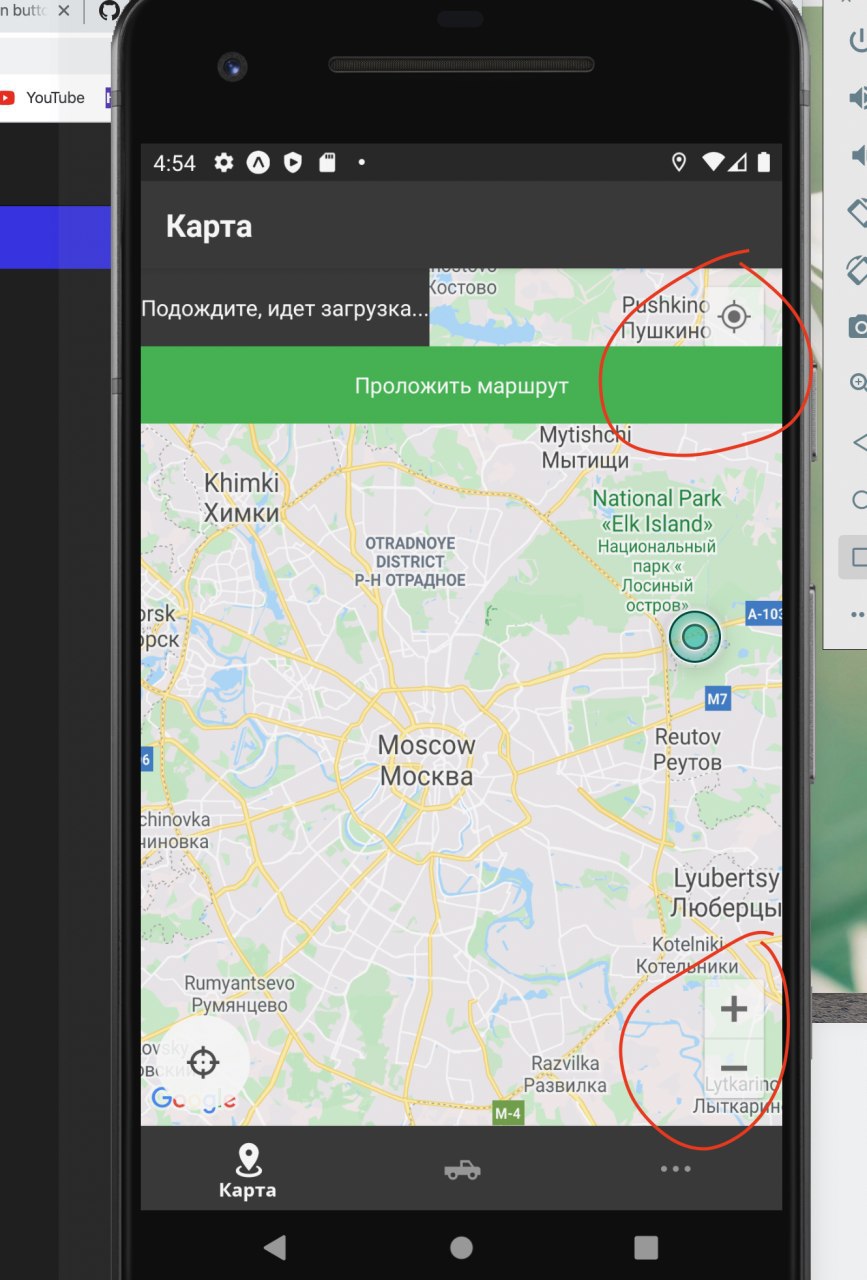The height and width of the screenshot is (1280, 867).
Task: Switch to the GitHub browser tab
Action: (109, 12)
